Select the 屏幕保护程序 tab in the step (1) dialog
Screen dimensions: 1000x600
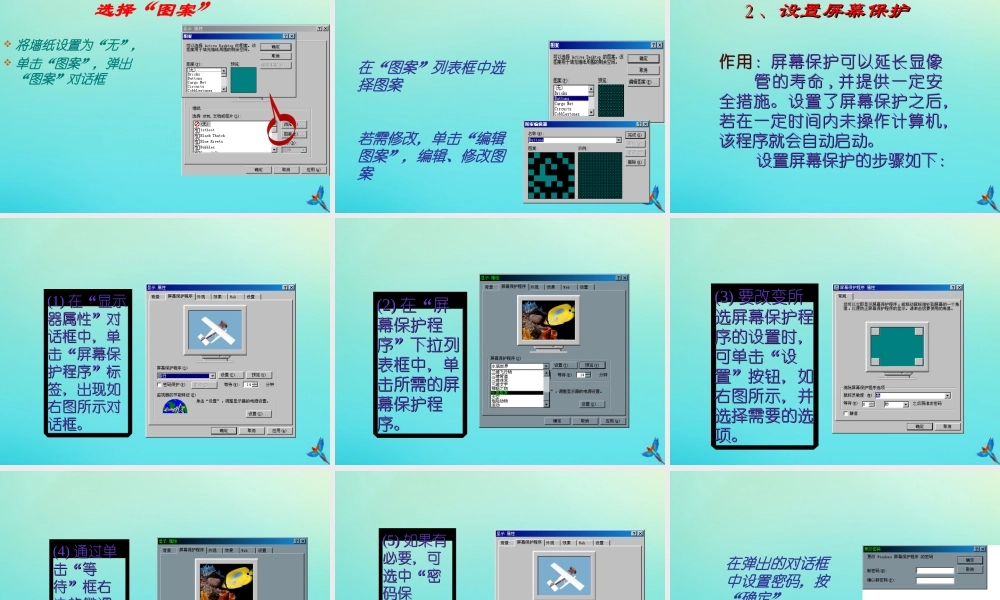click(180, 296)
